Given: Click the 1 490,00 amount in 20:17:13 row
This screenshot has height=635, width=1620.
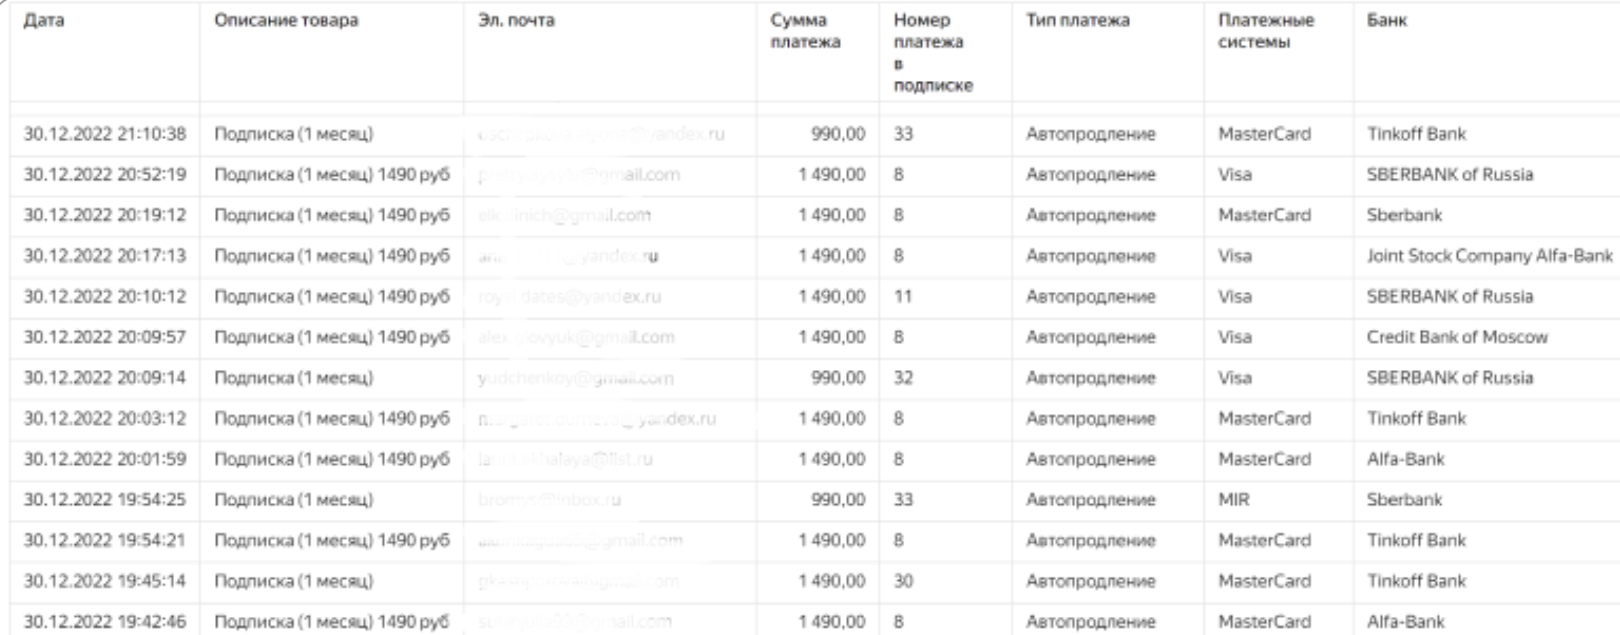Looking at the screenshot, I should (832, 256).
